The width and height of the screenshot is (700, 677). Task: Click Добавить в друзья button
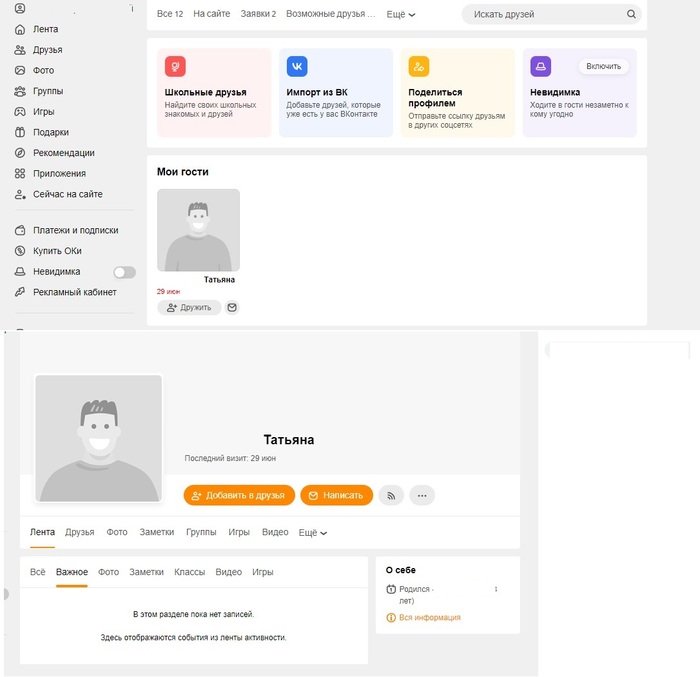coord(239,496)
